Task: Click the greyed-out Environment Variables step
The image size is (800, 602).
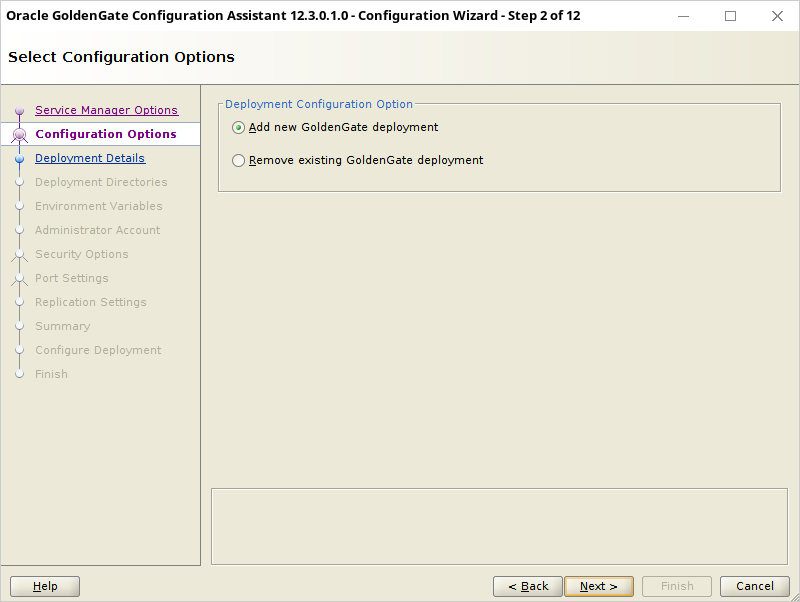Action: click(98, 206)
